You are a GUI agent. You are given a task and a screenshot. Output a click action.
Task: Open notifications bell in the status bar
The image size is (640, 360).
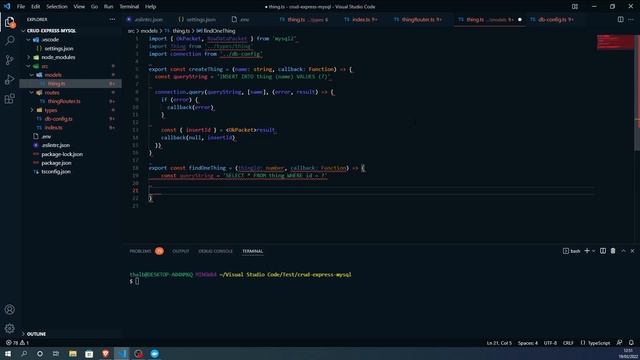(x=631, y=343)
